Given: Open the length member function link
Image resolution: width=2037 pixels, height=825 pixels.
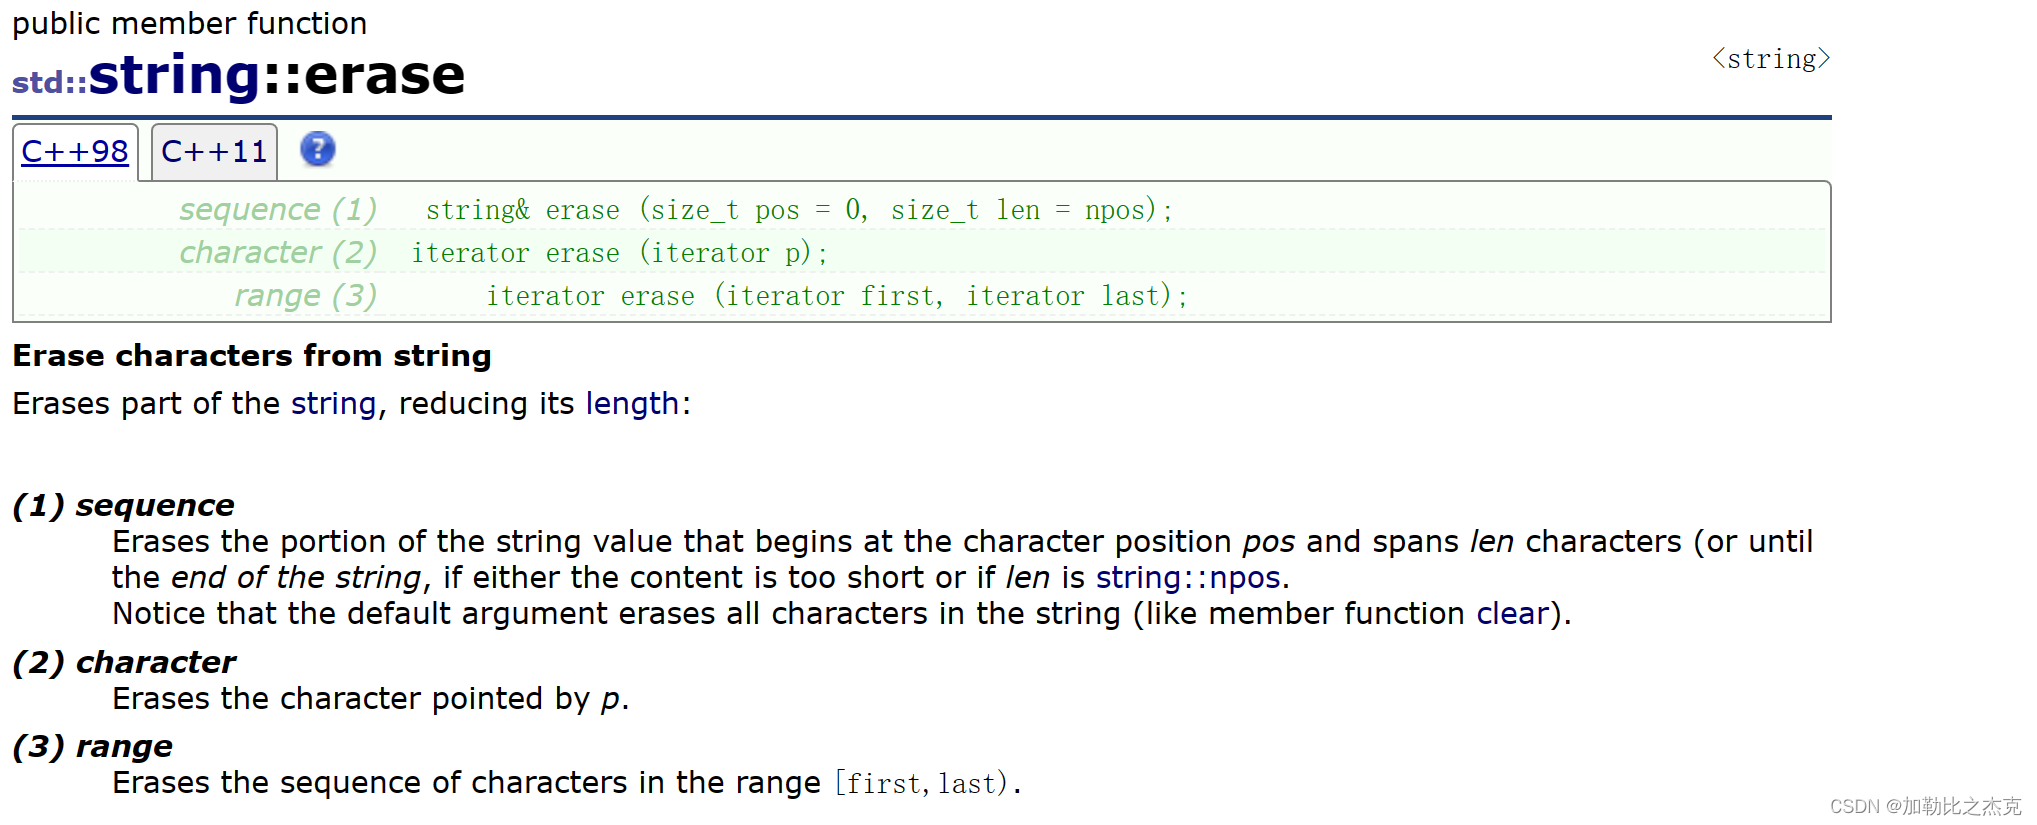Looking at the screenshot, I should [x=633, y=404].
